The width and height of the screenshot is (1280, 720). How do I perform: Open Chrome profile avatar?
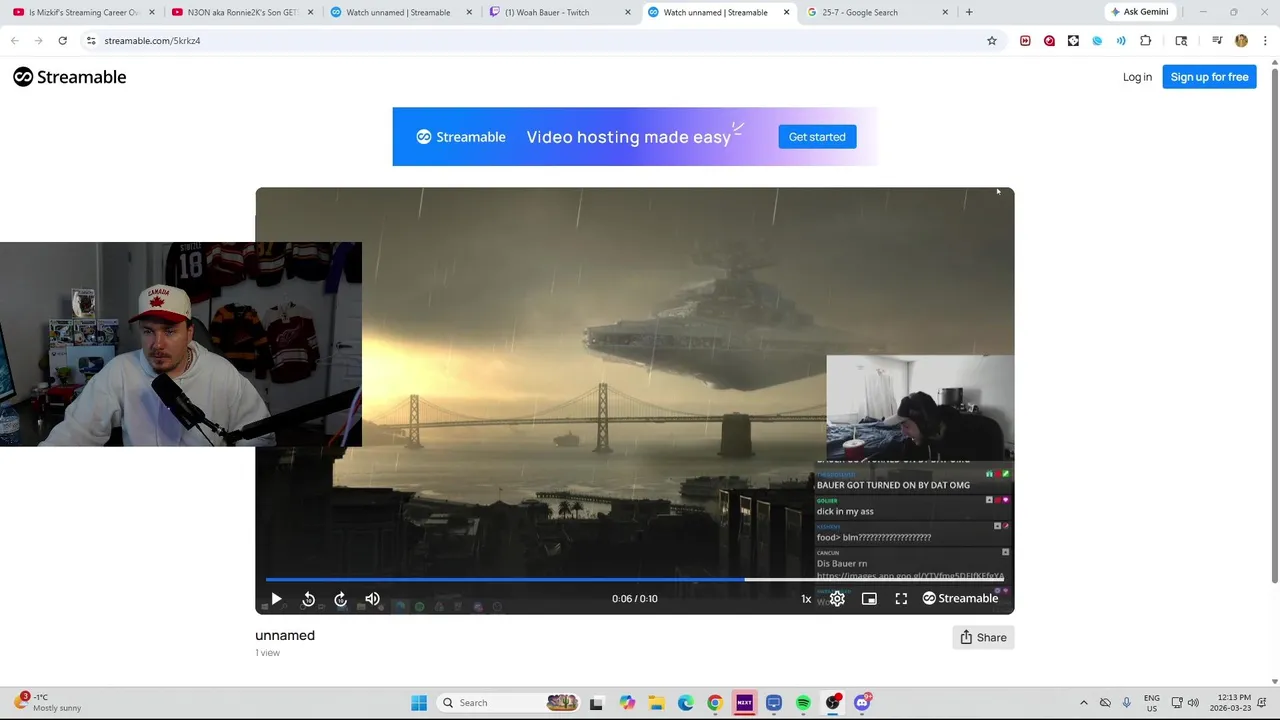point(1241,41)
